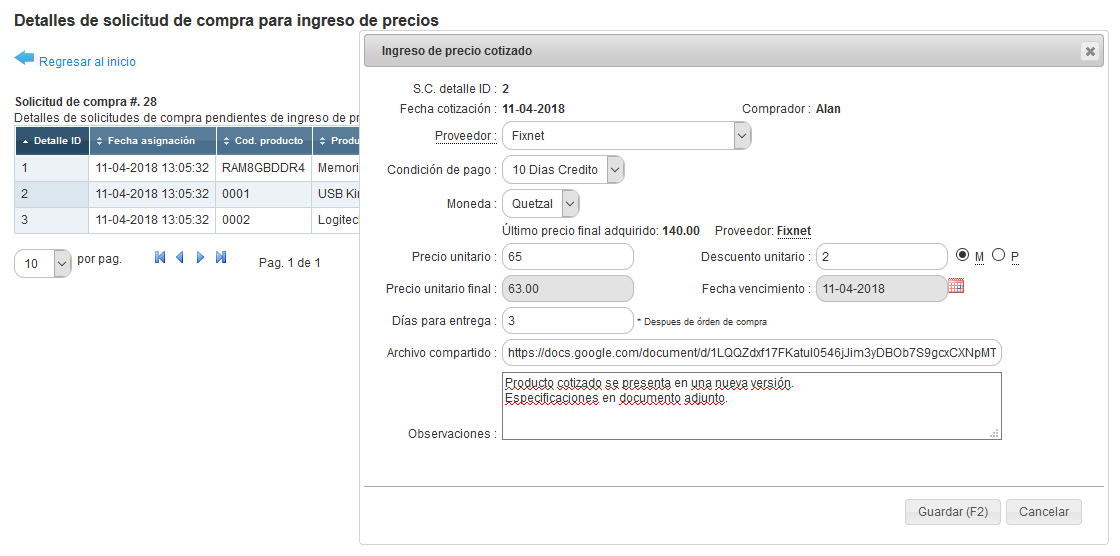Open the Condición de pago dropdown
1120x556 pixels.
(x=615, y=170)
